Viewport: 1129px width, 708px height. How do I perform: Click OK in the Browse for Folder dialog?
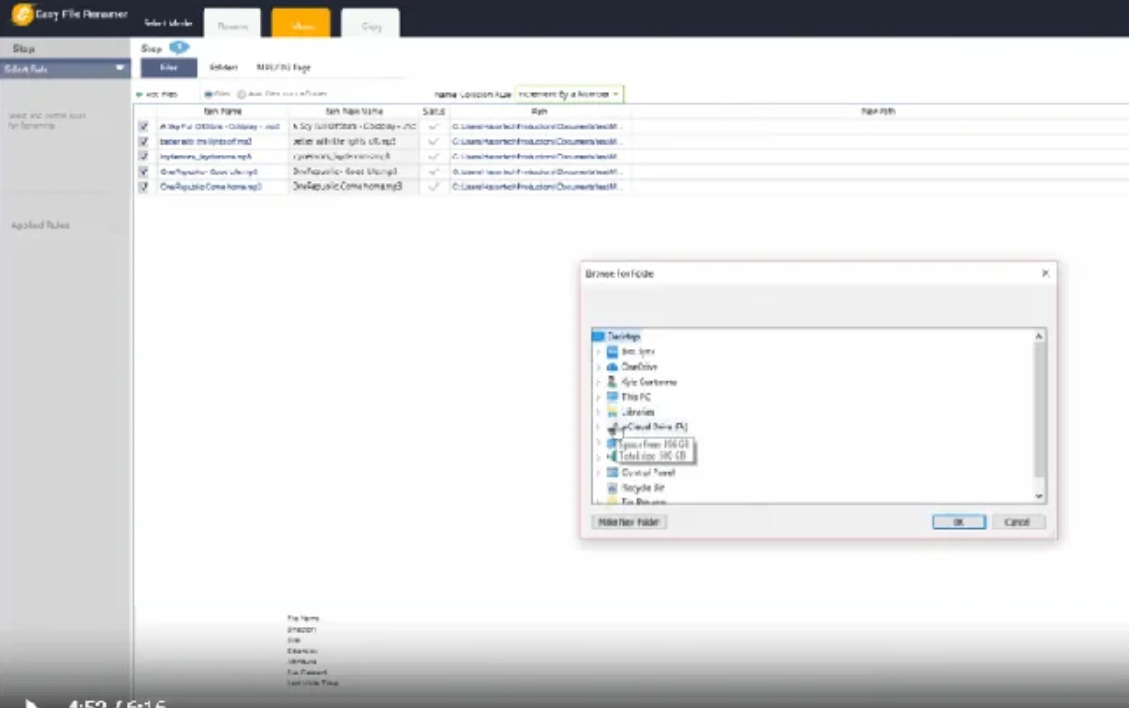tap(959, 522)
